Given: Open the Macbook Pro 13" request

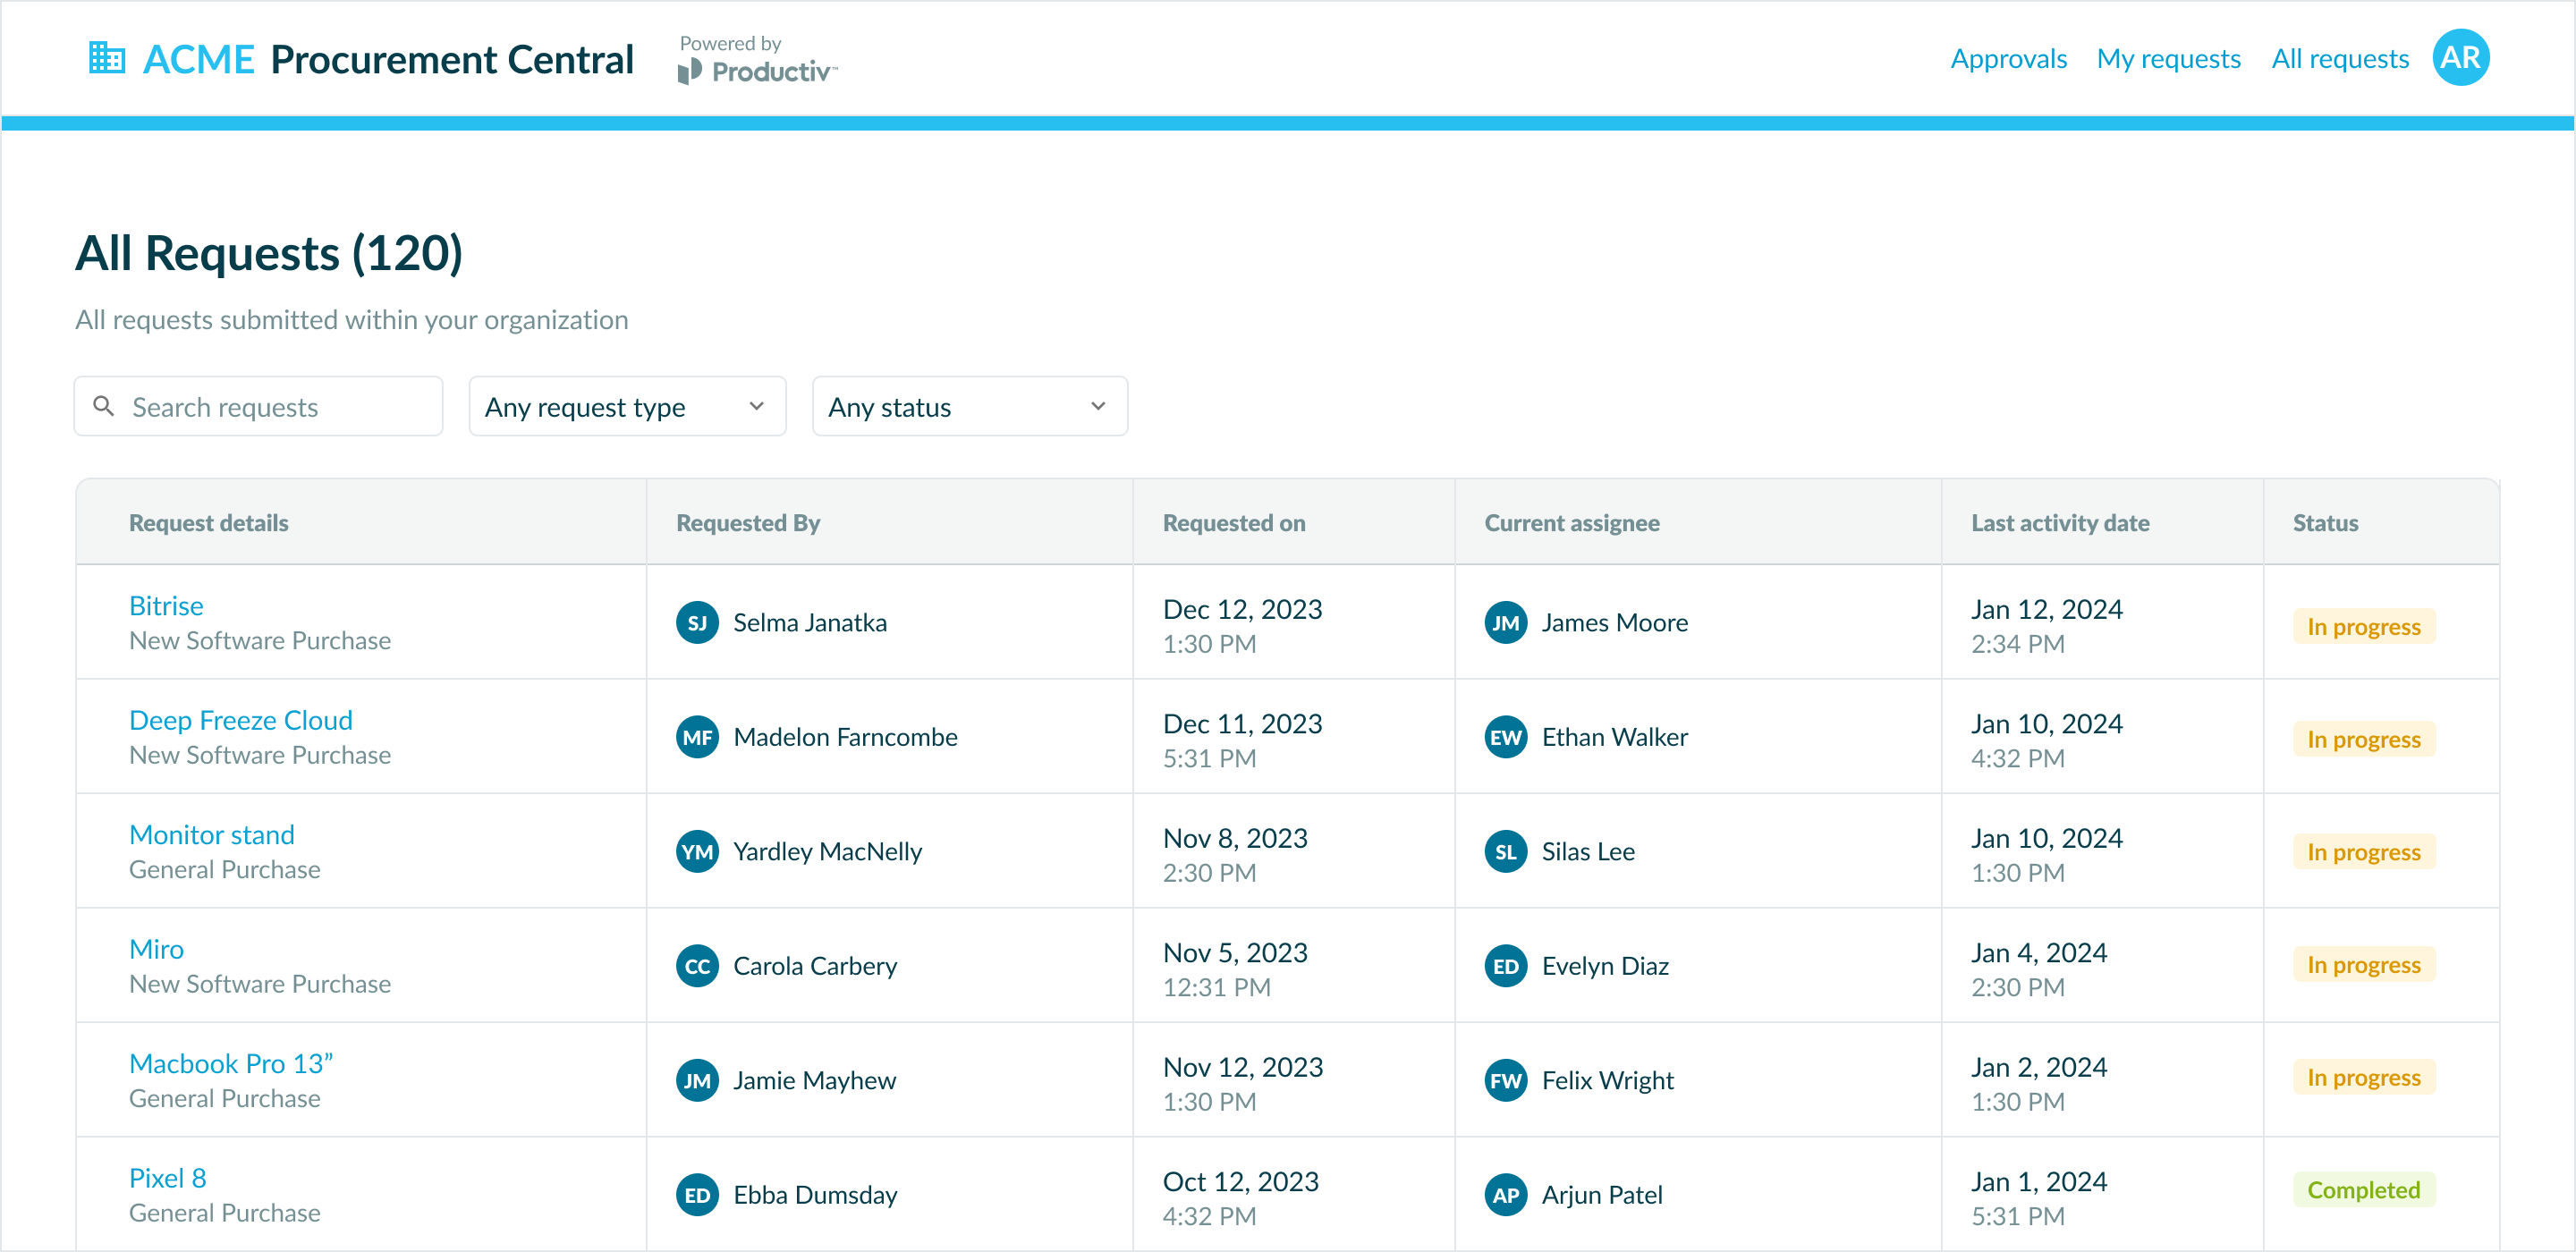Looking at the screenshot, I should click(231, 1064).
